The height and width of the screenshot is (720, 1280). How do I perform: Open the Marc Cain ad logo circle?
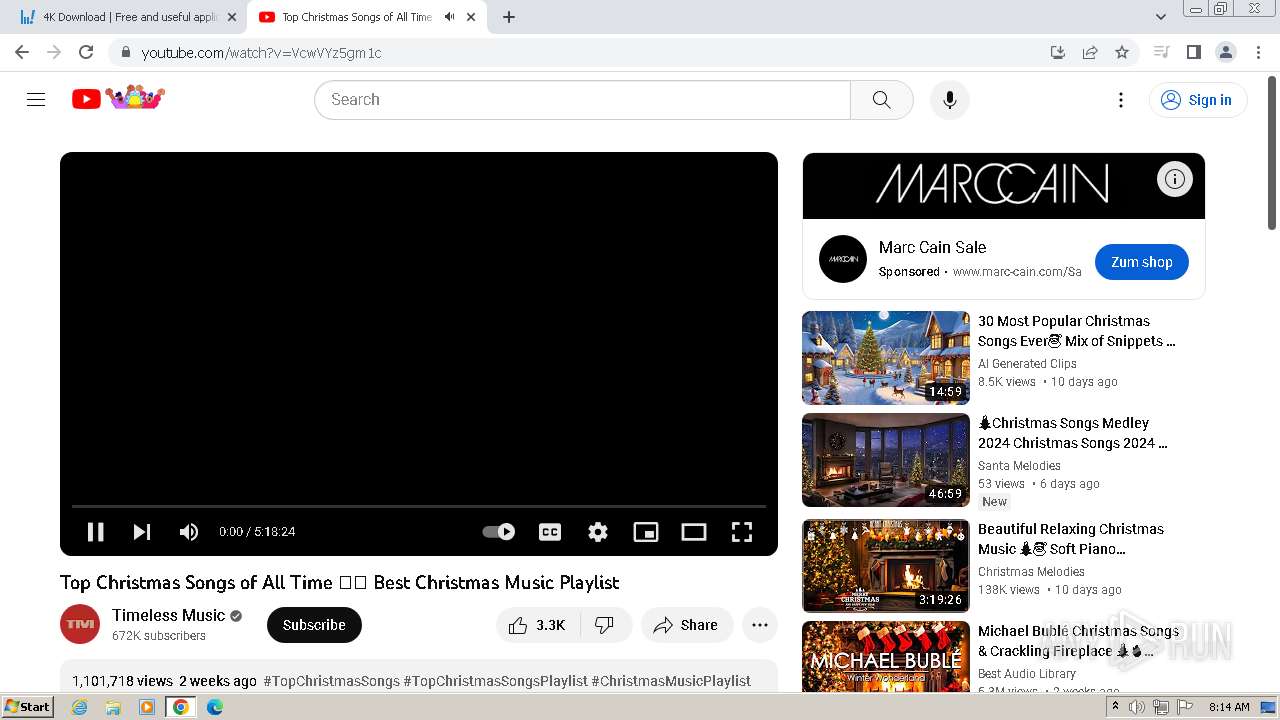pyautogui.click(x=843, y=259)
